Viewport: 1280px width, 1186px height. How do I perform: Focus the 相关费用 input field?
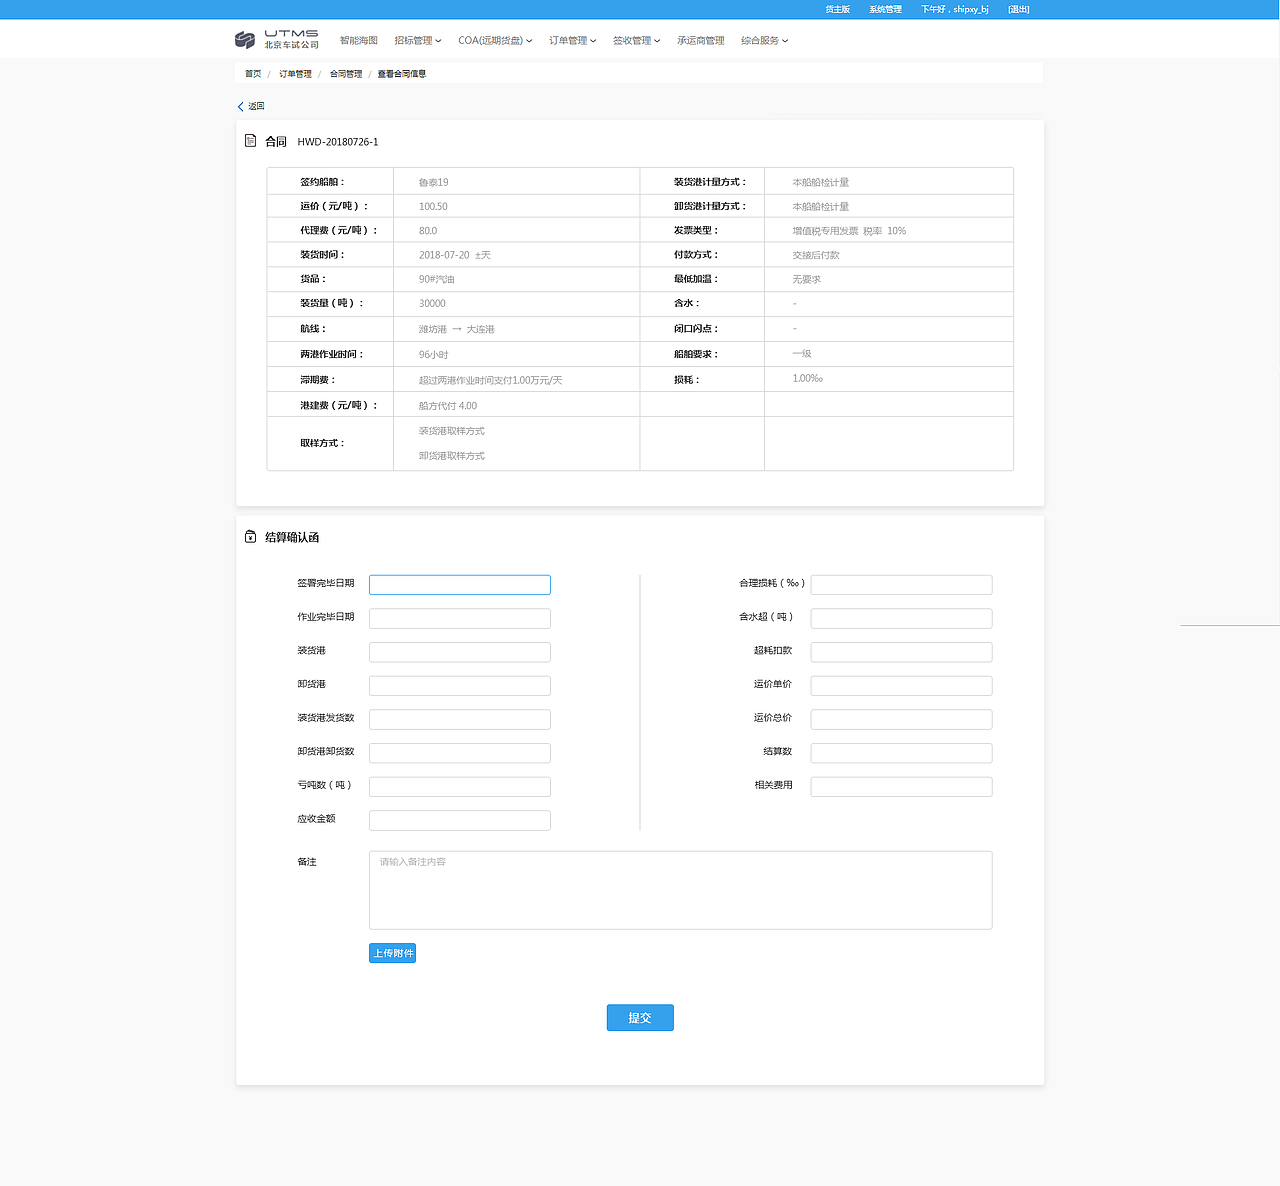[x=901, y=787]
